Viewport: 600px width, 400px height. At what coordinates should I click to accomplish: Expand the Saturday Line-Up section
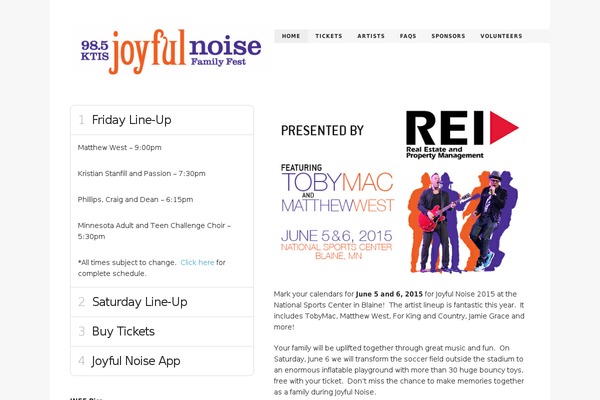click(162, 302)
